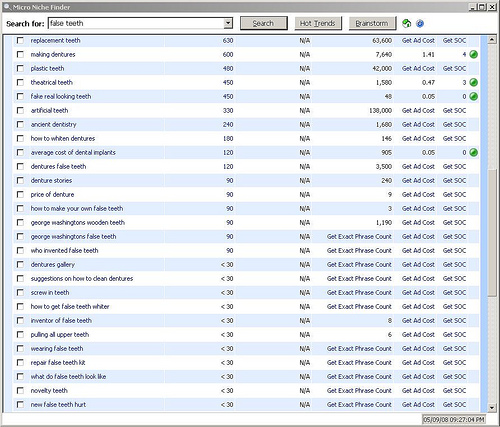
Task: Click the green refresh icon beside Brainstorm
Action: (x=406, y=23)
